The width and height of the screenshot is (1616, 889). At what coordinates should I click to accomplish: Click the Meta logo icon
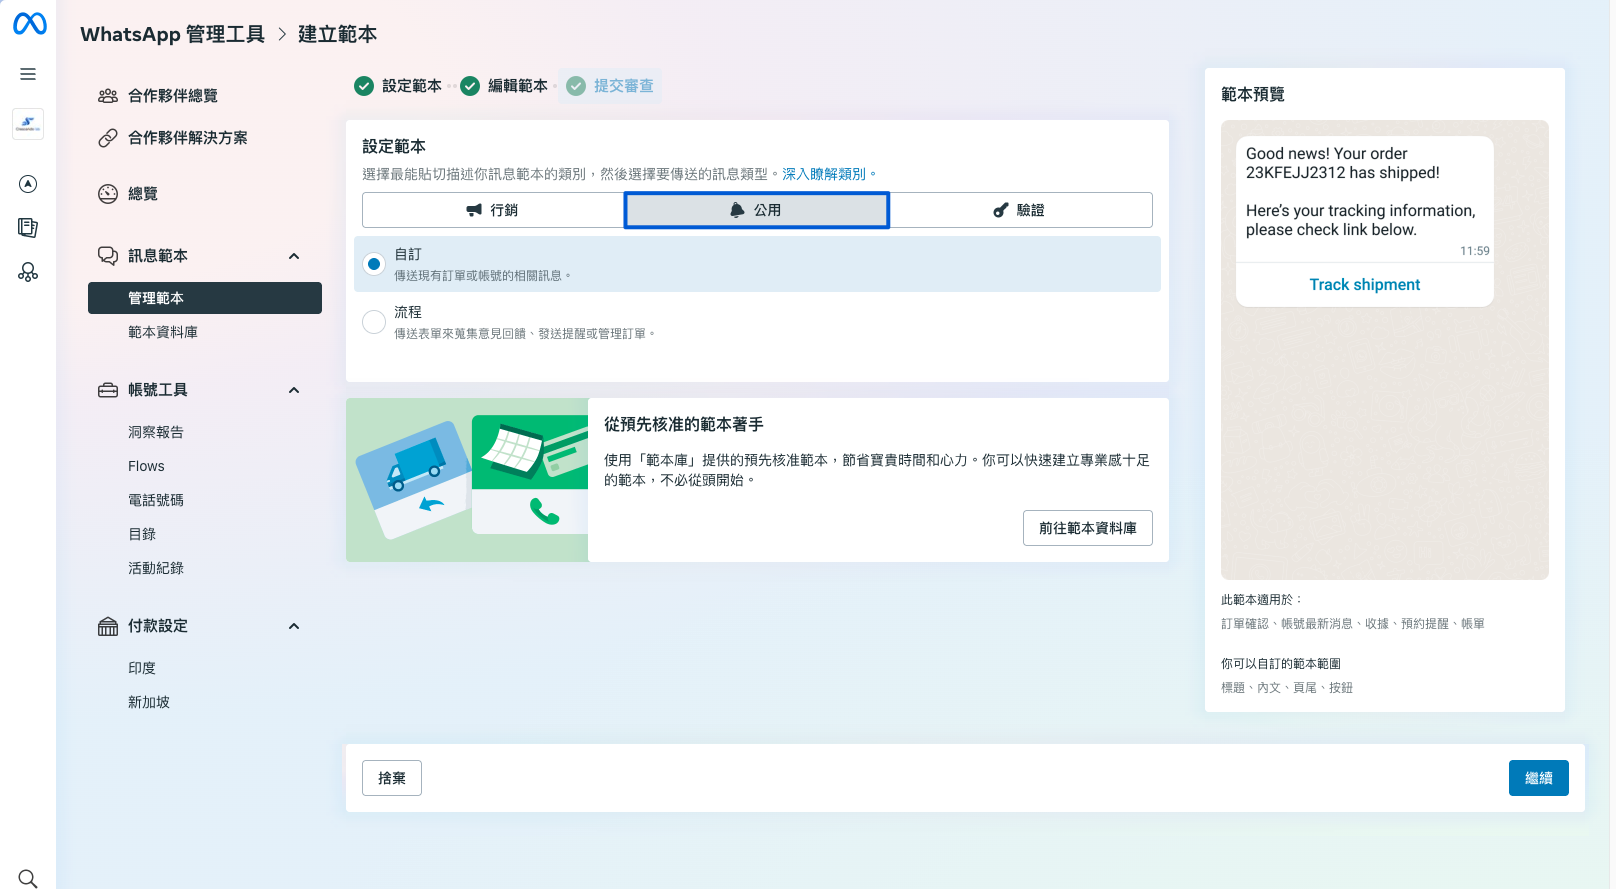click(x=29, y=24)
